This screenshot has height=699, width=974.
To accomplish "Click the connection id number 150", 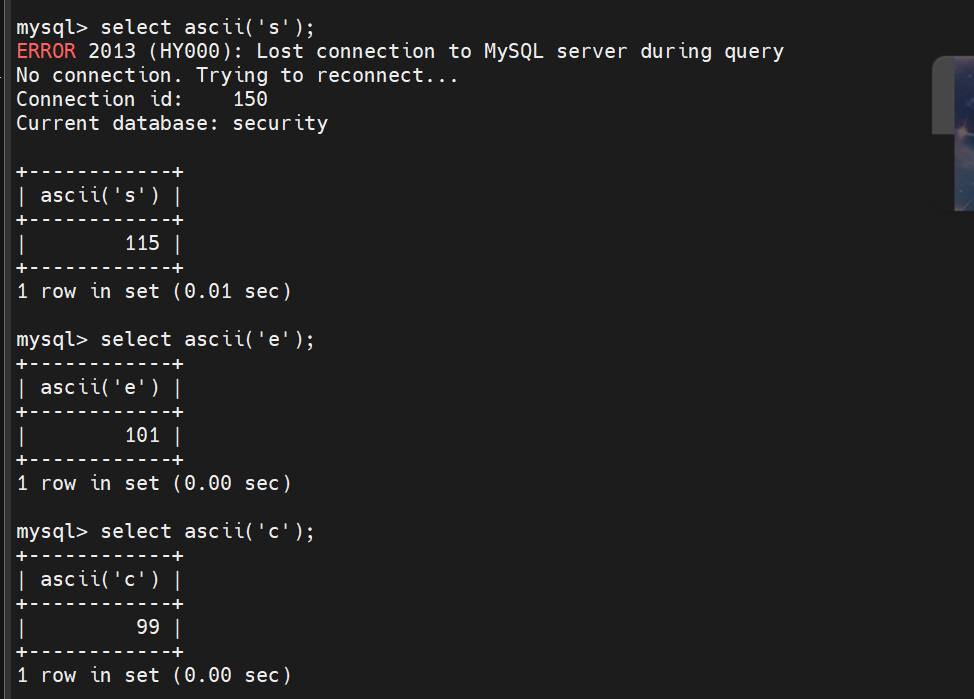I will [250, 99].
